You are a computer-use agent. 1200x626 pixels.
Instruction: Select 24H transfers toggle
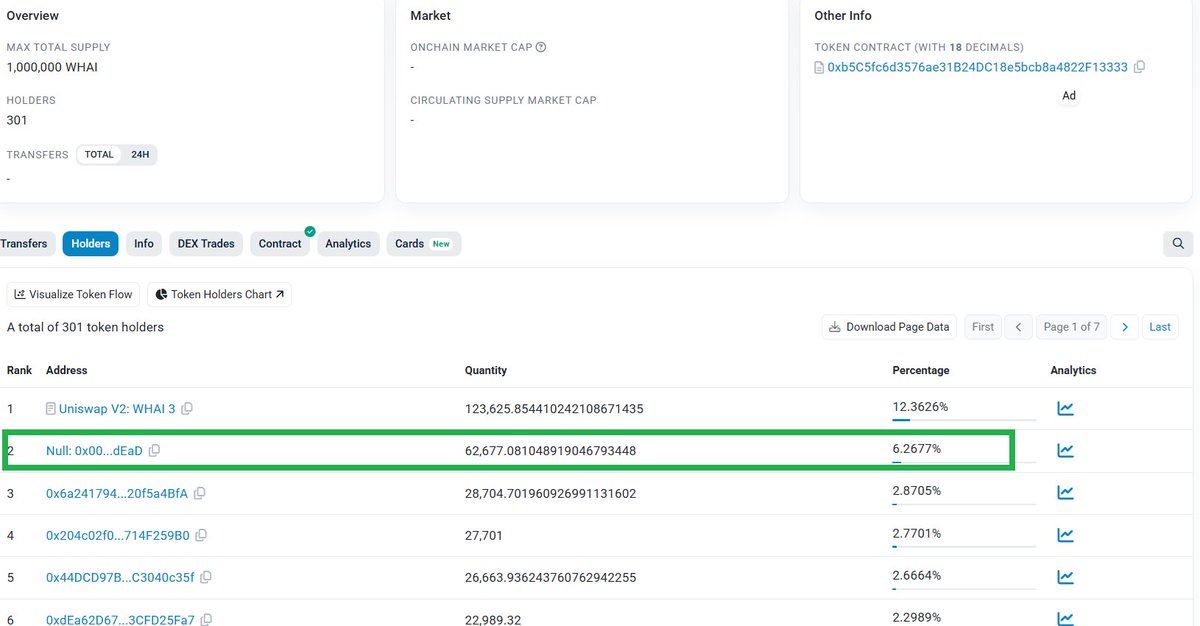pyautogui.click(x=140, y=155)
